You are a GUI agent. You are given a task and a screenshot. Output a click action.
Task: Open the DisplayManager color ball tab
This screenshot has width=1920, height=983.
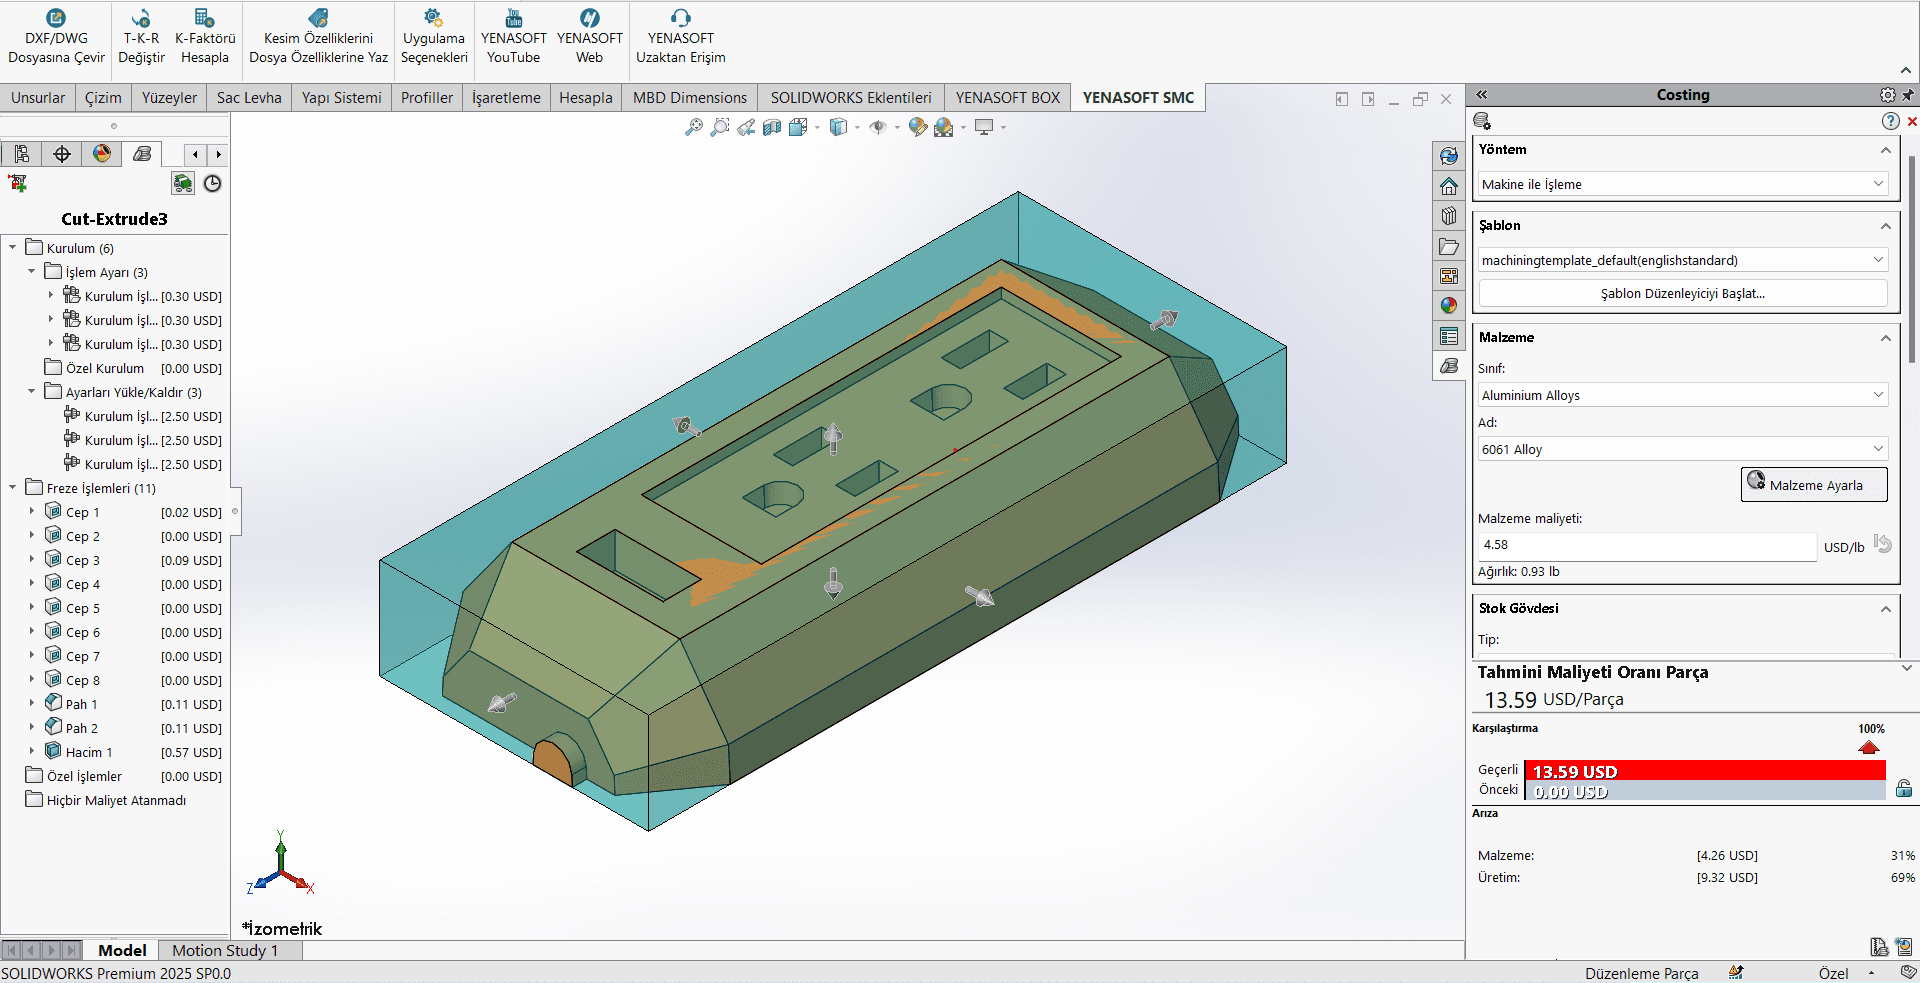102,153
